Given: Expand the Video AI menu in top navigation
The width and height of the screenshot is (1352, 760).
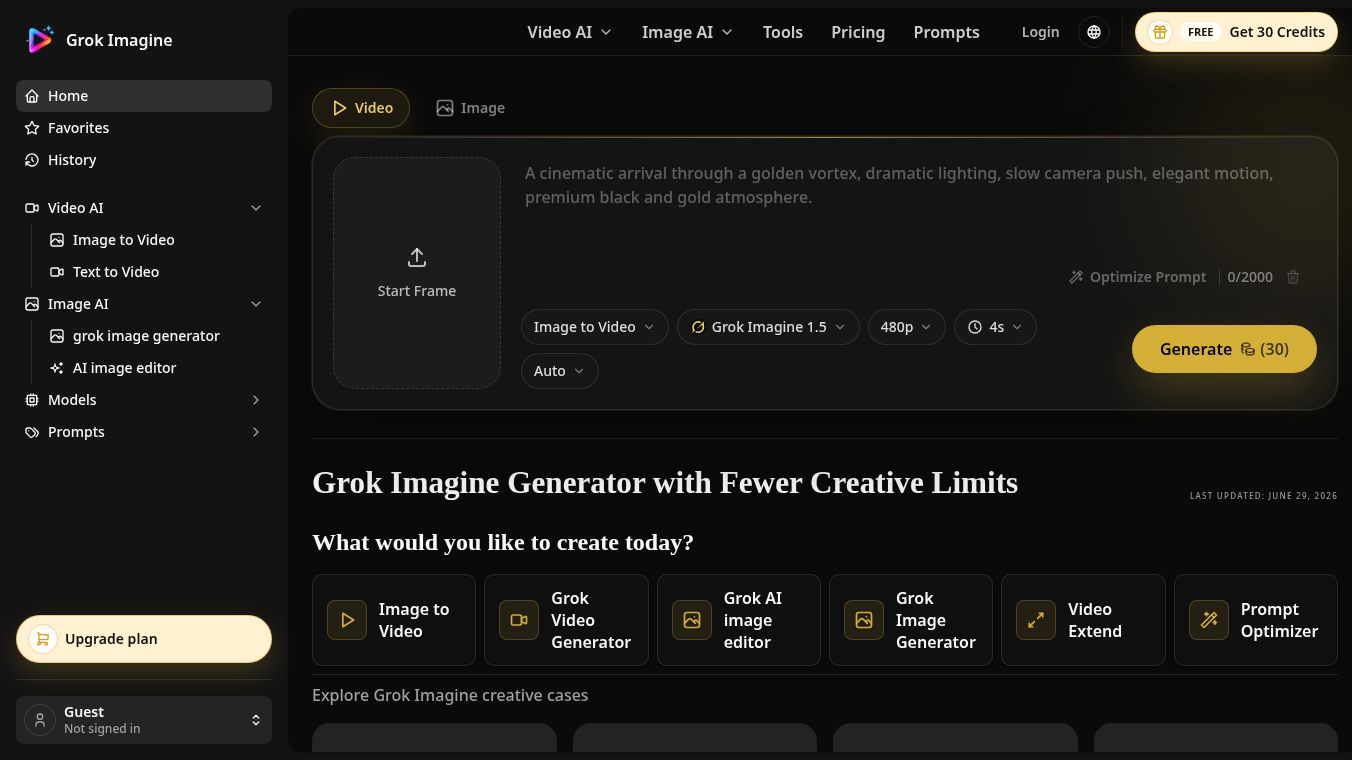Looking at the screenshot, I should 569,32.
